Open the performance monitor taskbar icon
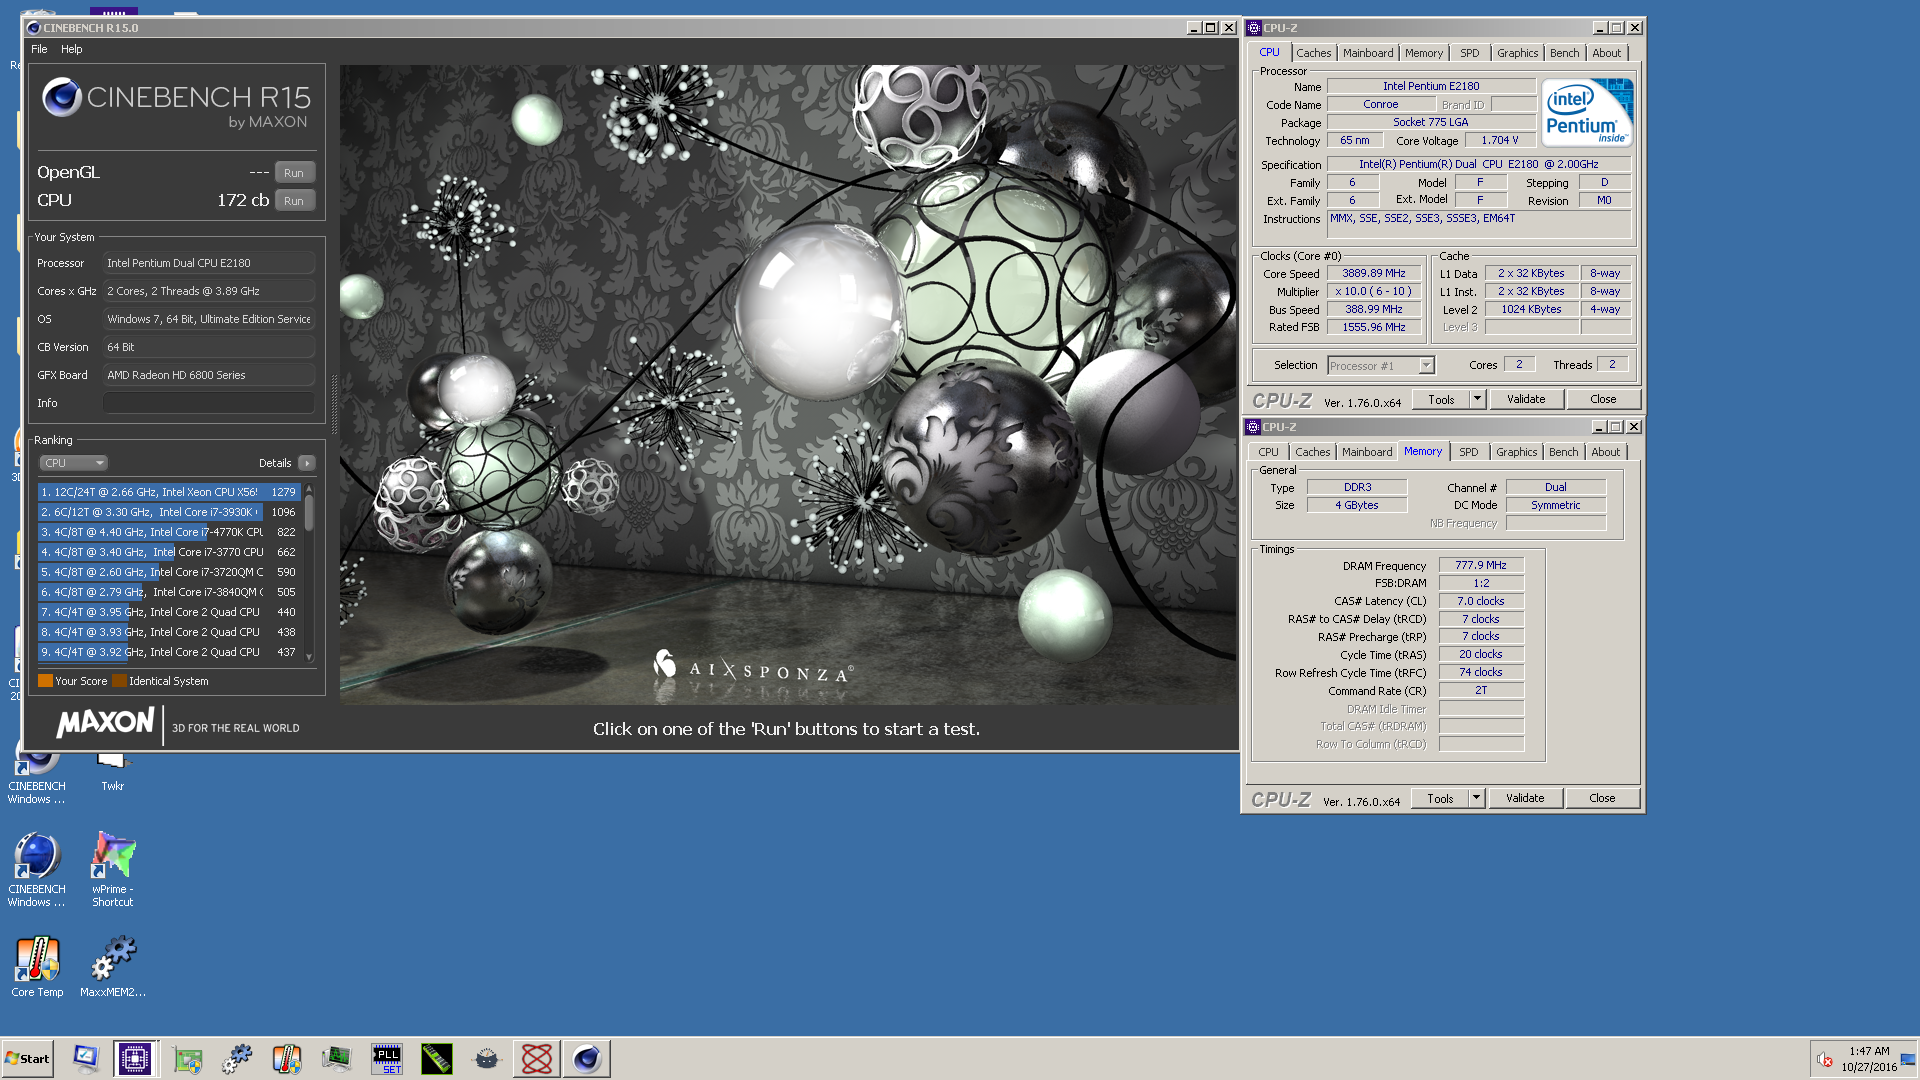Viewport: 1920px width, 1080px height. 337,1058
